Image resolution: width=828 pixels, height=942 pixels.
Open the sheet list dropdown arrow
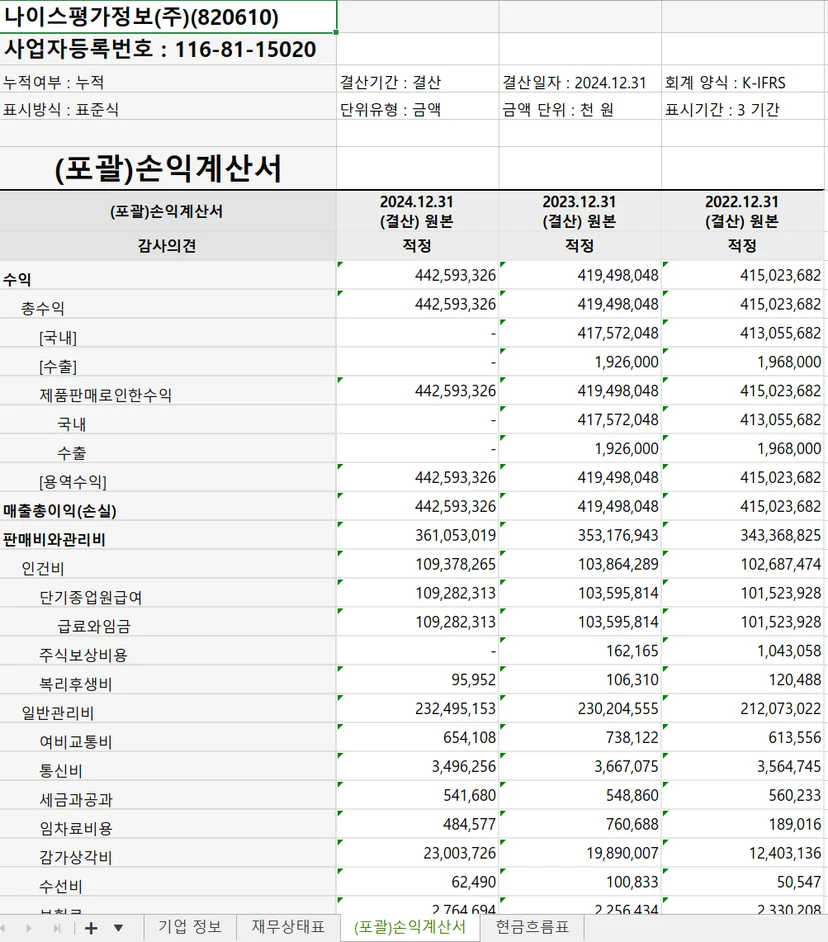coord(118,928)
